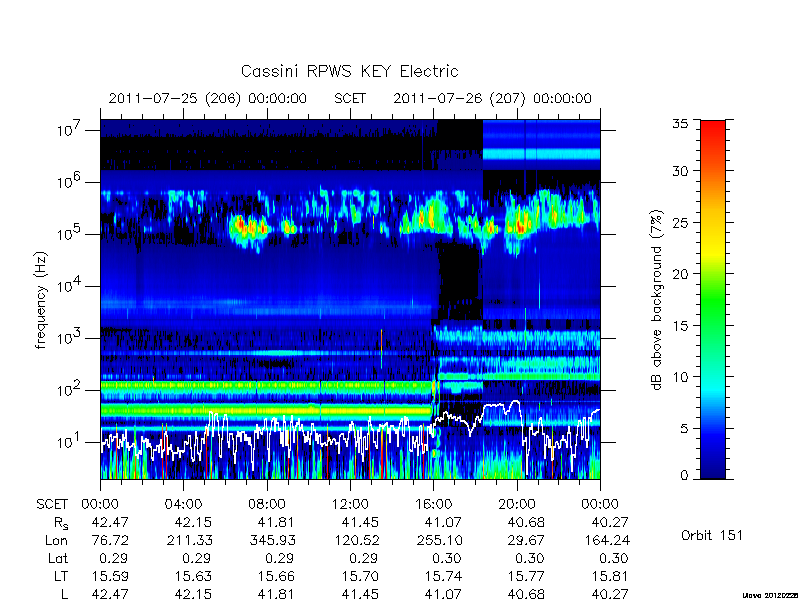Image resolution: width=800 pixels, height=600 pixels.
Task: Click the 10^5 frequency tick label
Action: [x=68, y=233]
